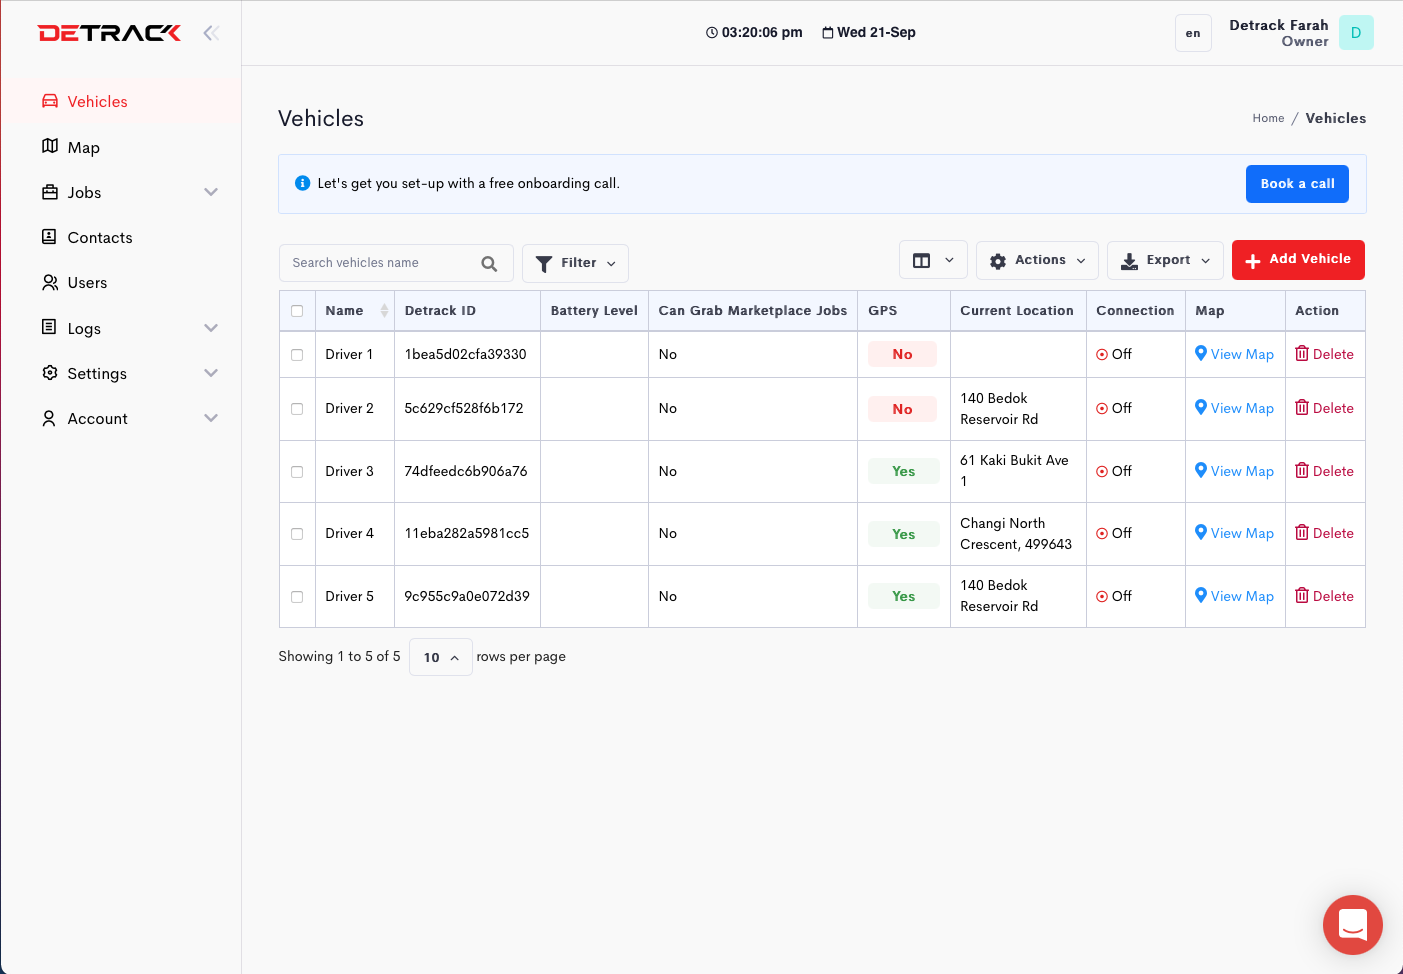Delete Driver 1 via trash icon
The height and width of the screenshot is (974, 1403).
pos(1302,354)
